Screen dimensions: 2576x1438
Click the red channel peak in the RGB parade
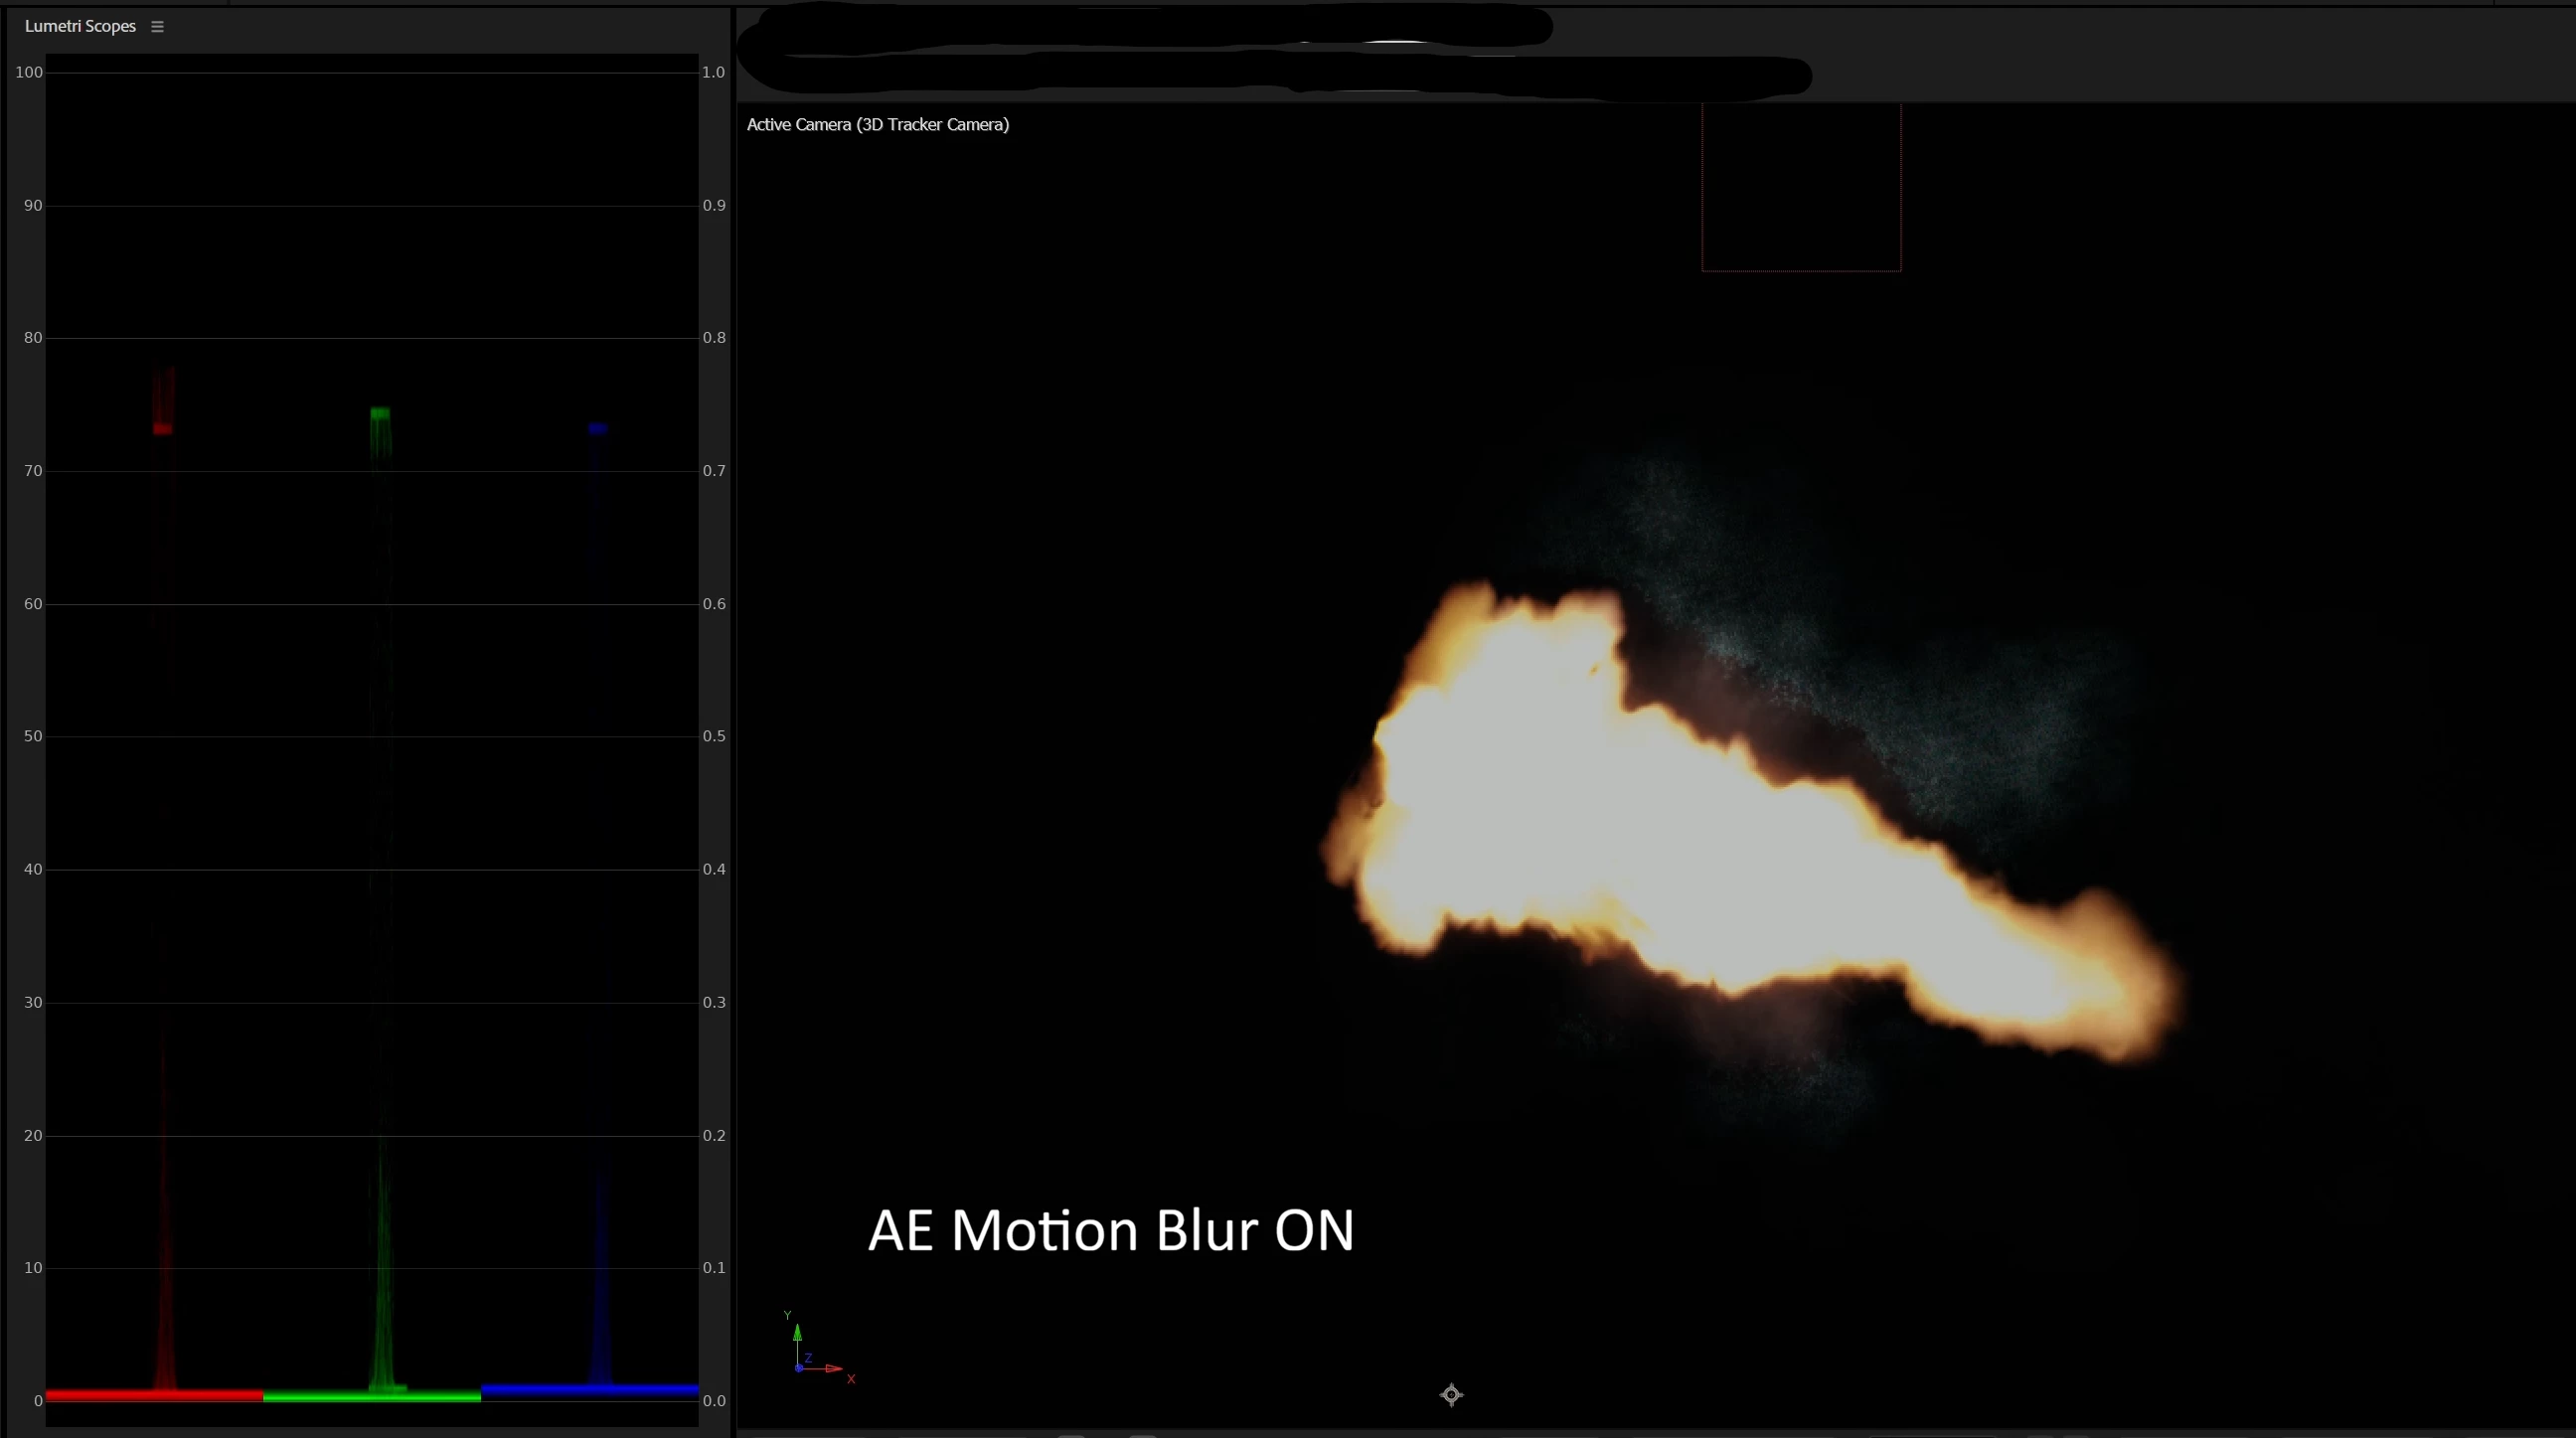(x=163, y=428)
